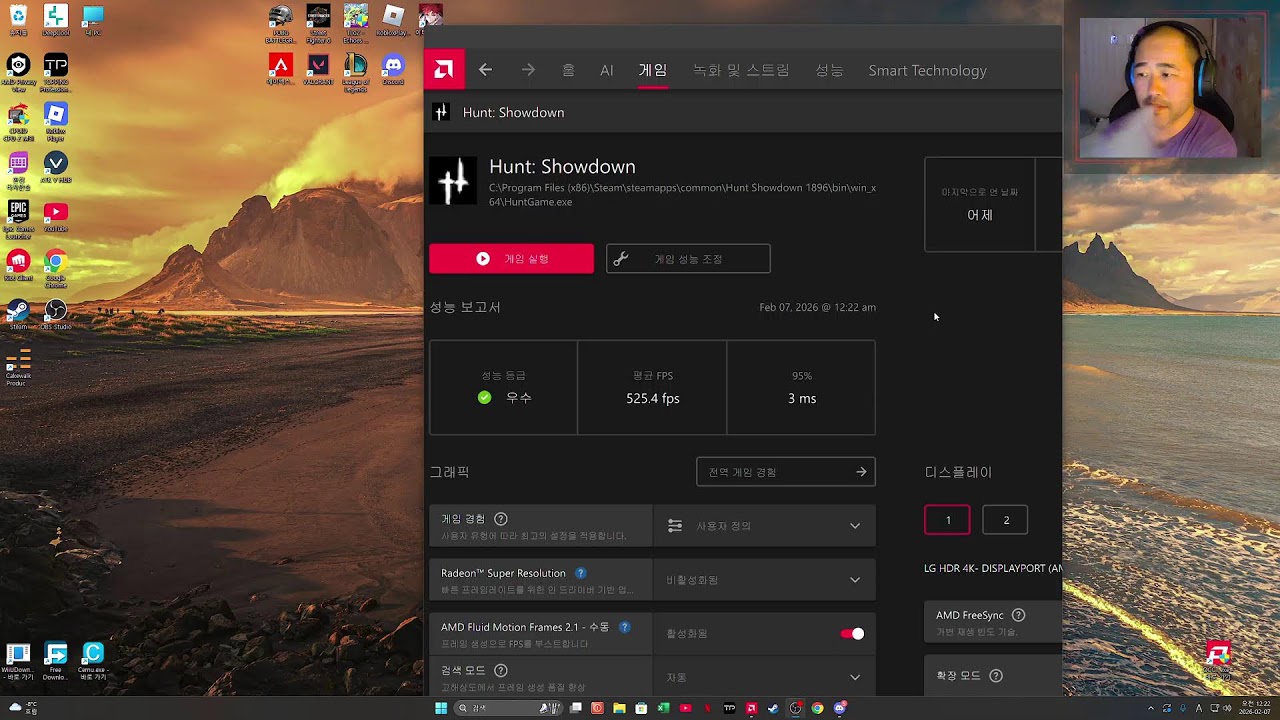
Task: Go back with the left arrow
Action: tap(485, 70)
